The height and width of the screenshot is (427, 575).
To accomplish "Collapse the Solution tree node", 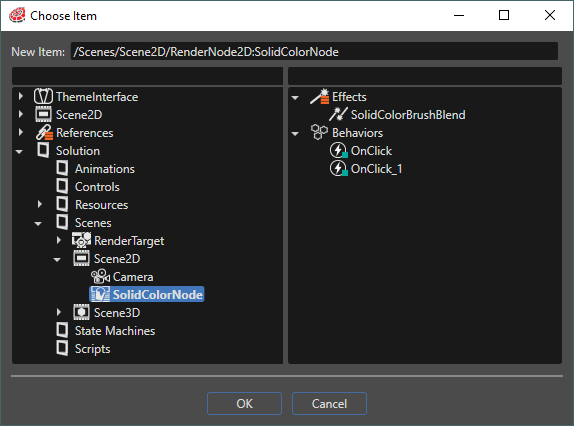I will click(19, 152).
